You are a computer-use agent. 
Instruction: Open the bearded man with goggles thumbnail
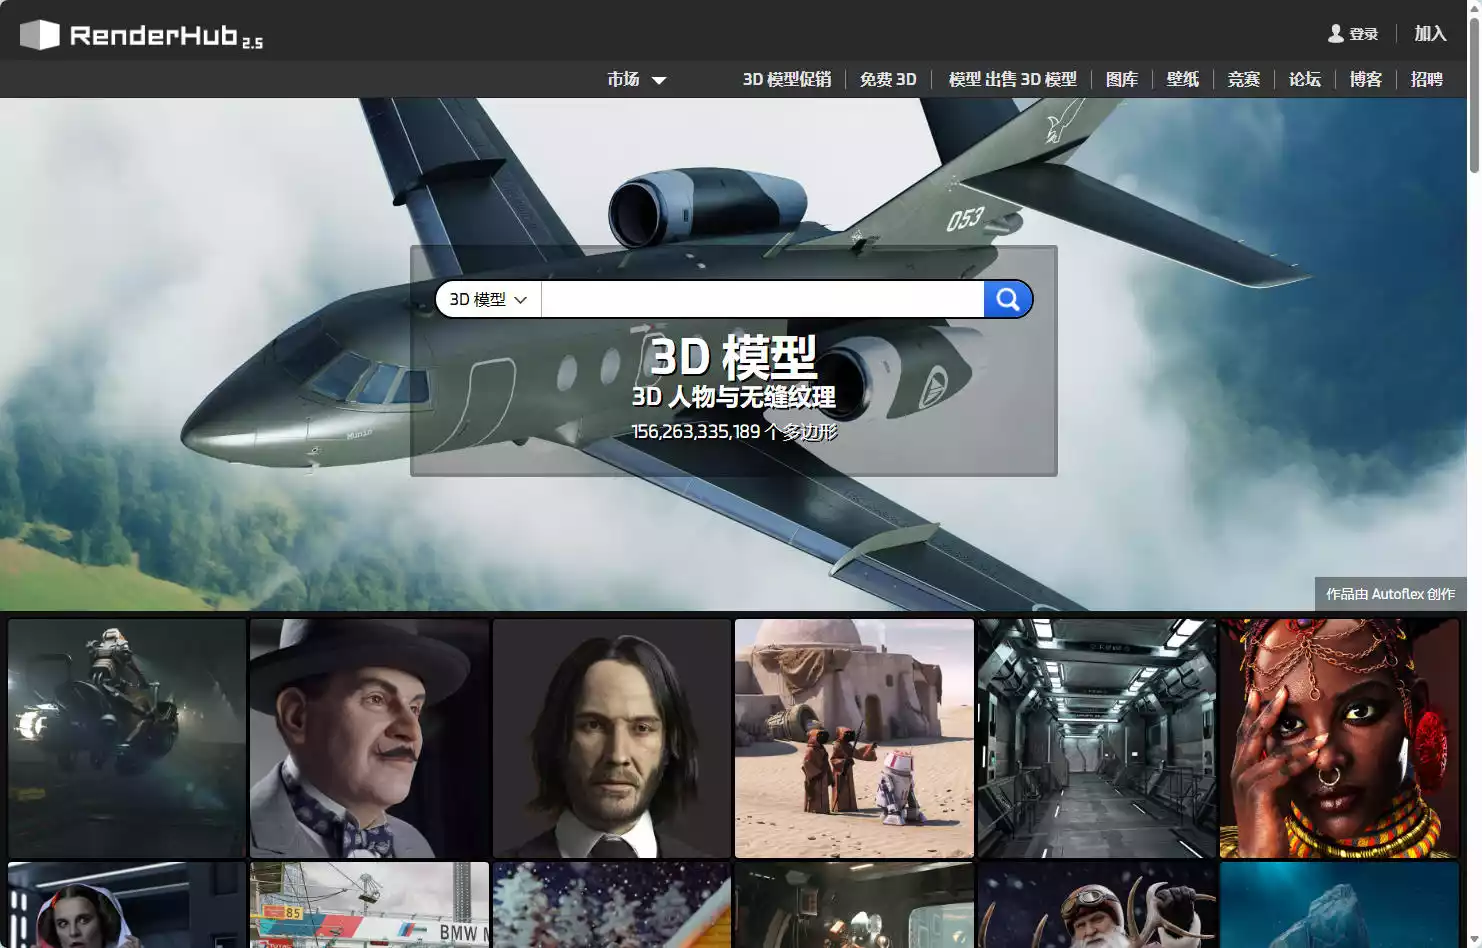point(1097,905)
